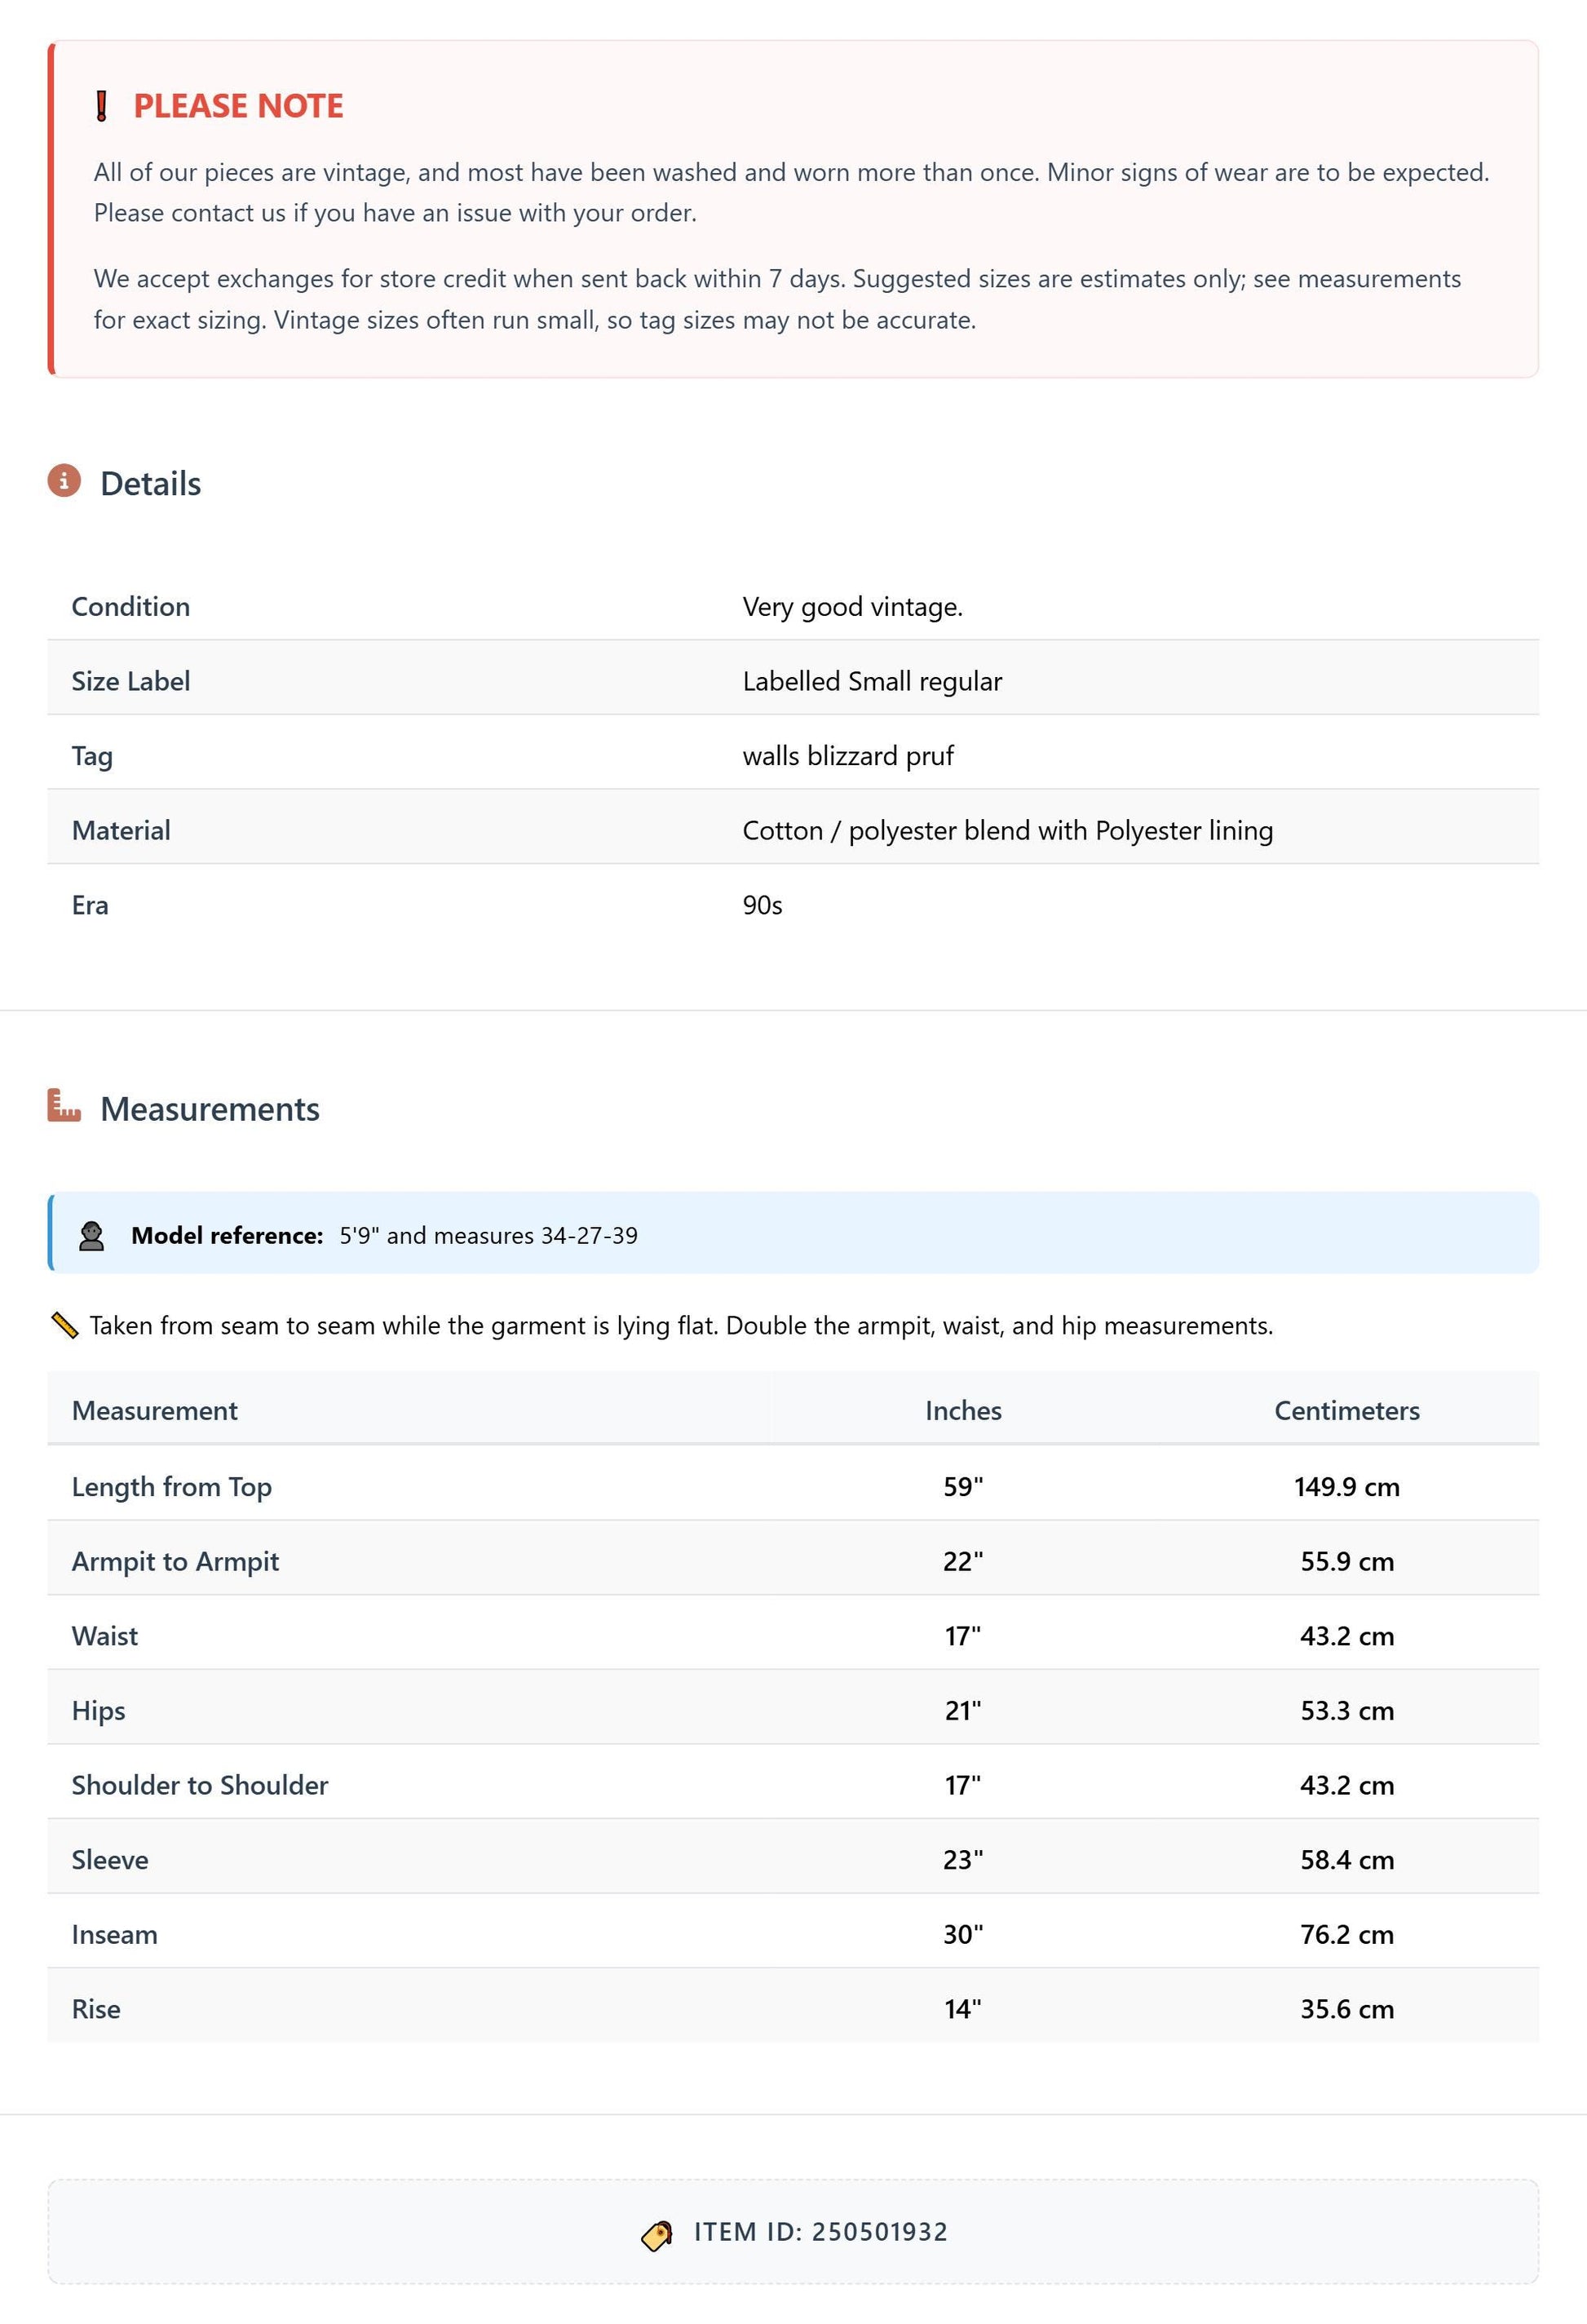Click the Centimeters column header
Image resolution: width=1587 pixels, height=2324 pixels.
pyautogui.click(x=1347, y=1410)
